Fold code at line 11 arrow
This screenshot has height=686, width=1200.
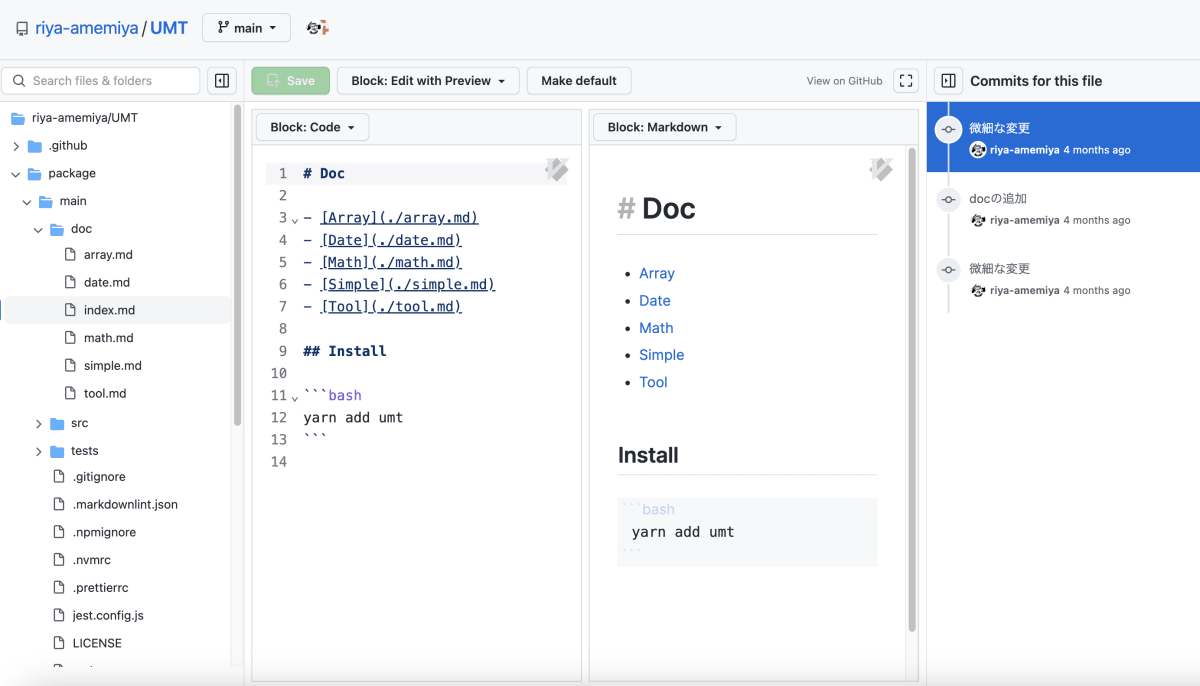tap(294, 397)
